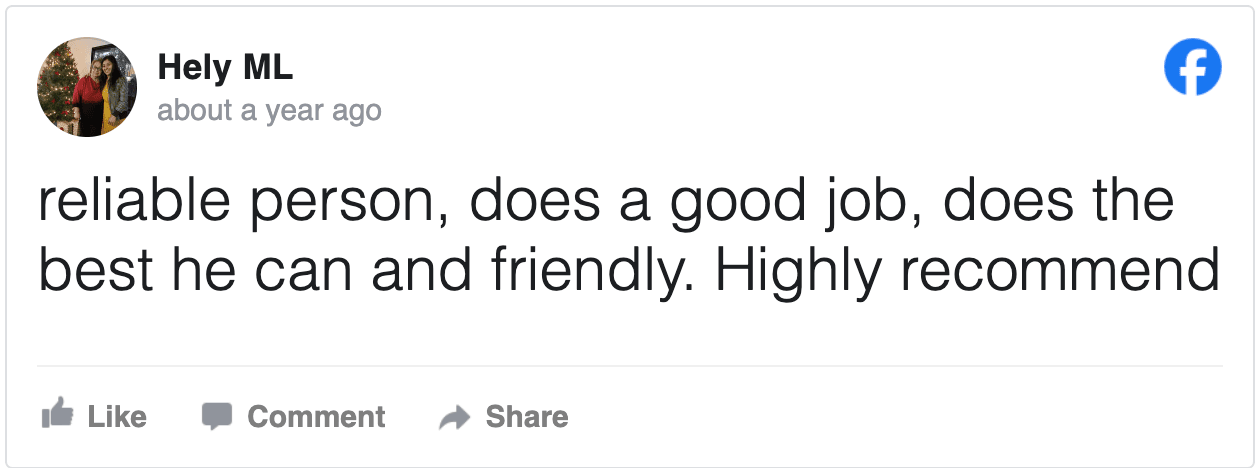Image resolution: width=1260 pixels, height=476 pixels.
Task: Open Hely ML's circular profile photo
Action: [x=87, y=87]
